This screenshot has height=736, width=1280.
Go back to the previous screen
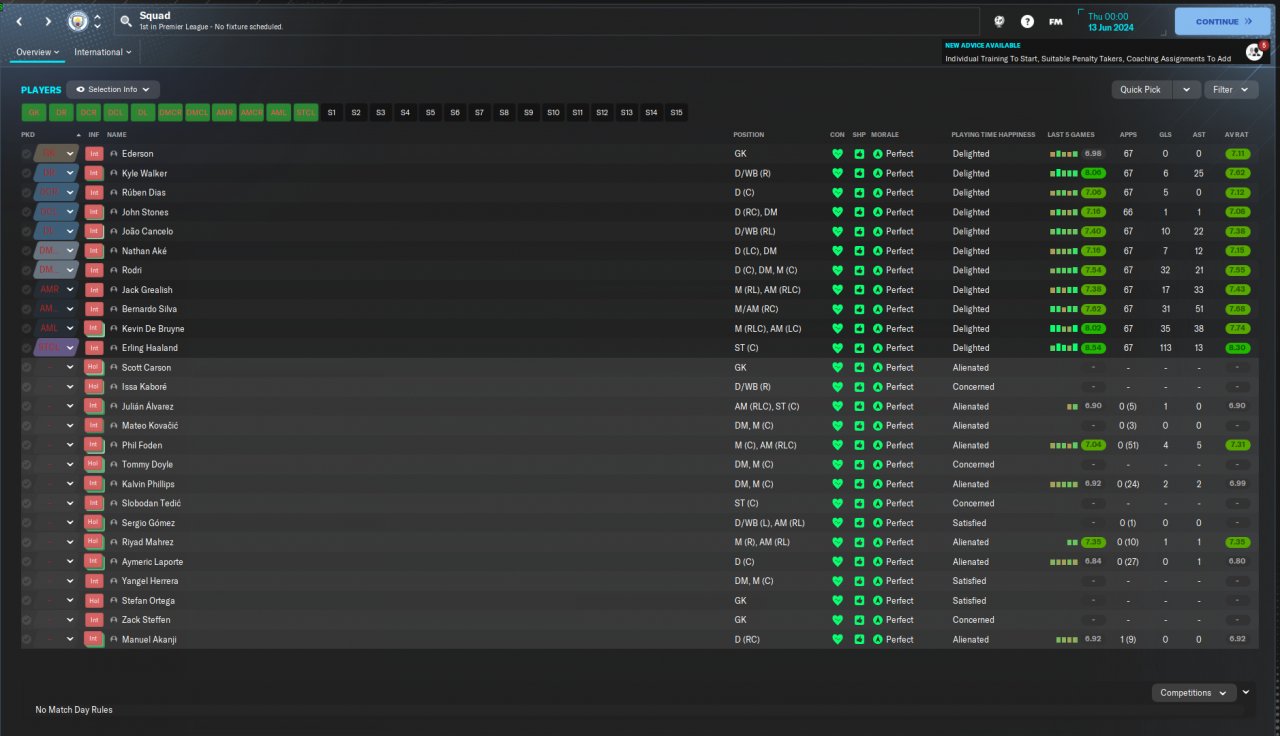tap(19, 21)
